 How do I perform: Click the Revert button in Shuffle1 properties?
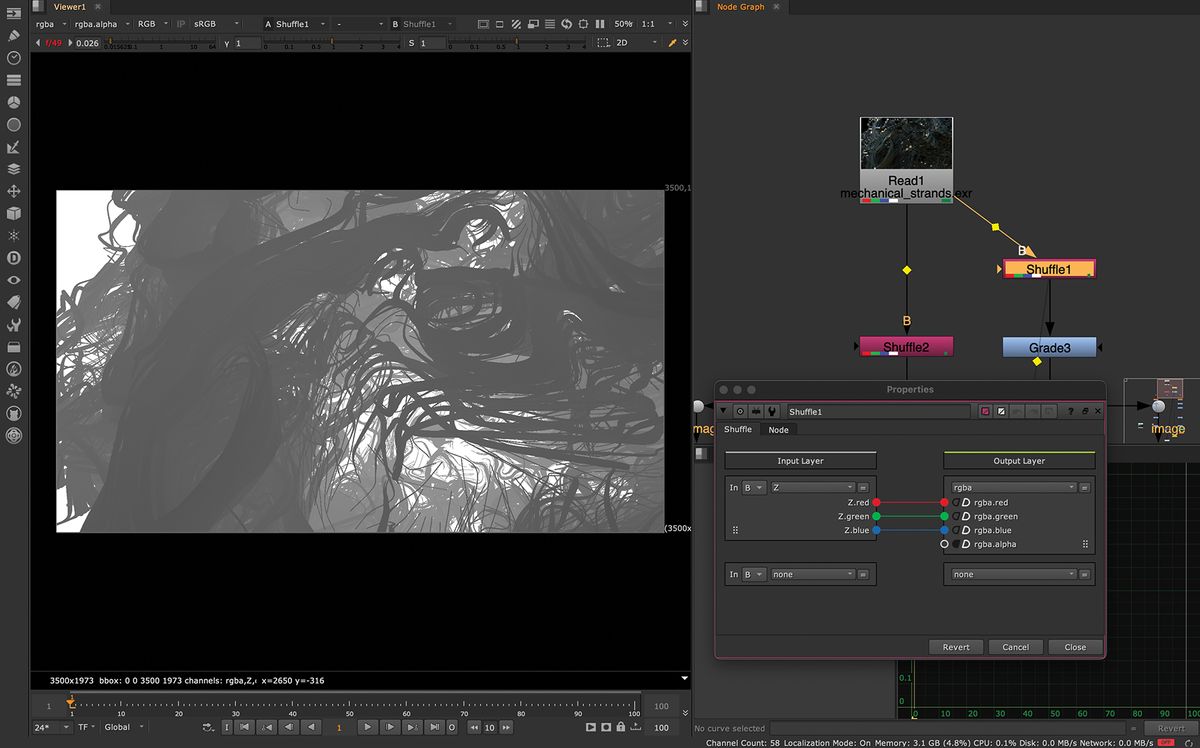click(955, 647)
